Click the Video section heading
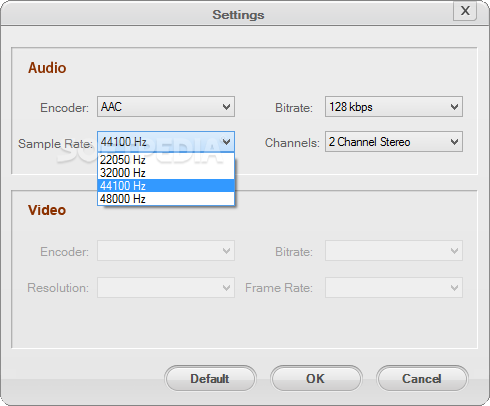This screenshot has height=406, width=490. coord(47,210)
